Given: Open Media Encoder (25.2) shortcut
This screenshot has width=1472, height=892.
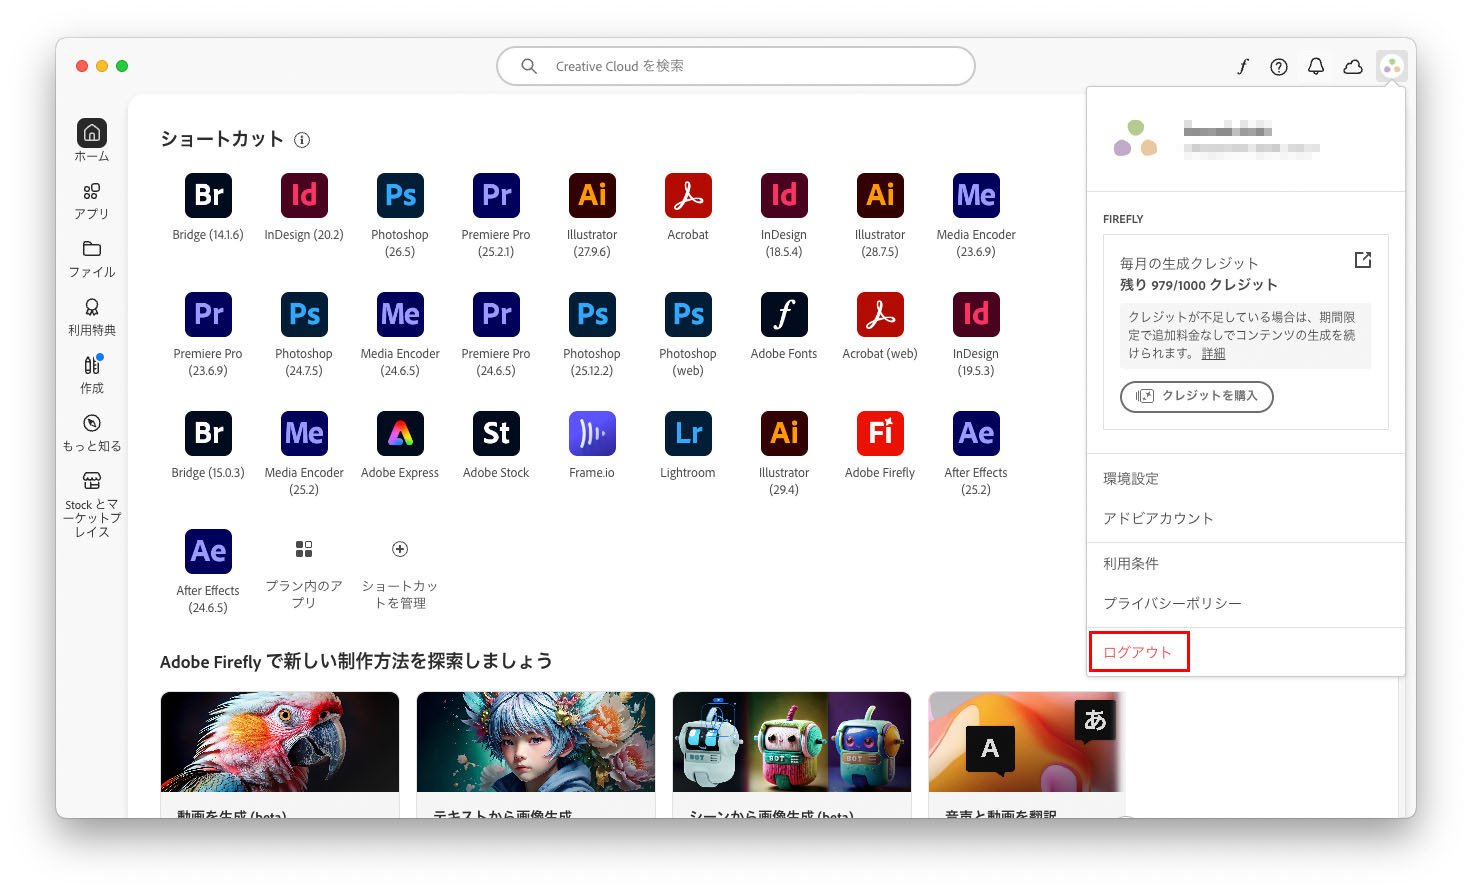Looking at the screenshot, I should tap(304, 433).
